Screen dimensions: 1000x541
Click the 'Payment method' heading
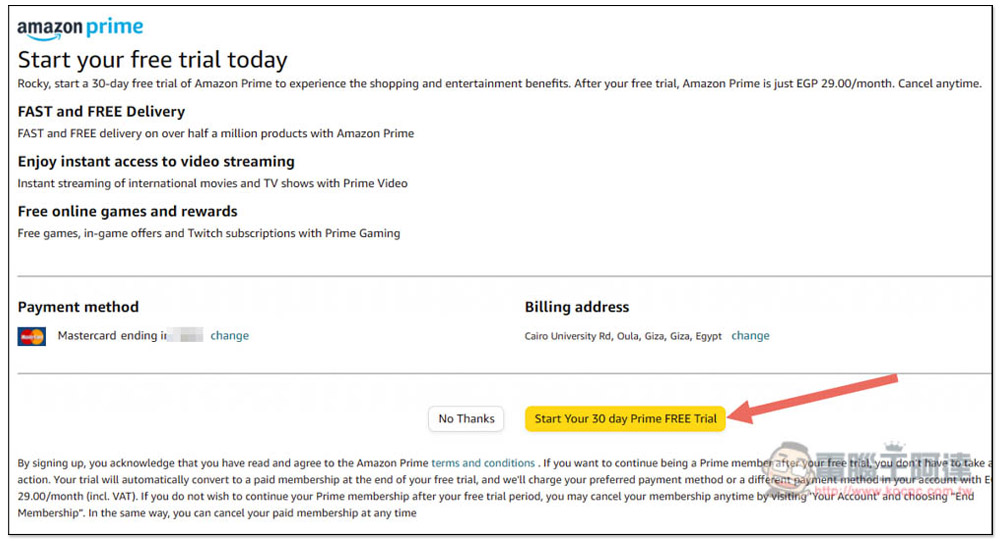[78, 307]
